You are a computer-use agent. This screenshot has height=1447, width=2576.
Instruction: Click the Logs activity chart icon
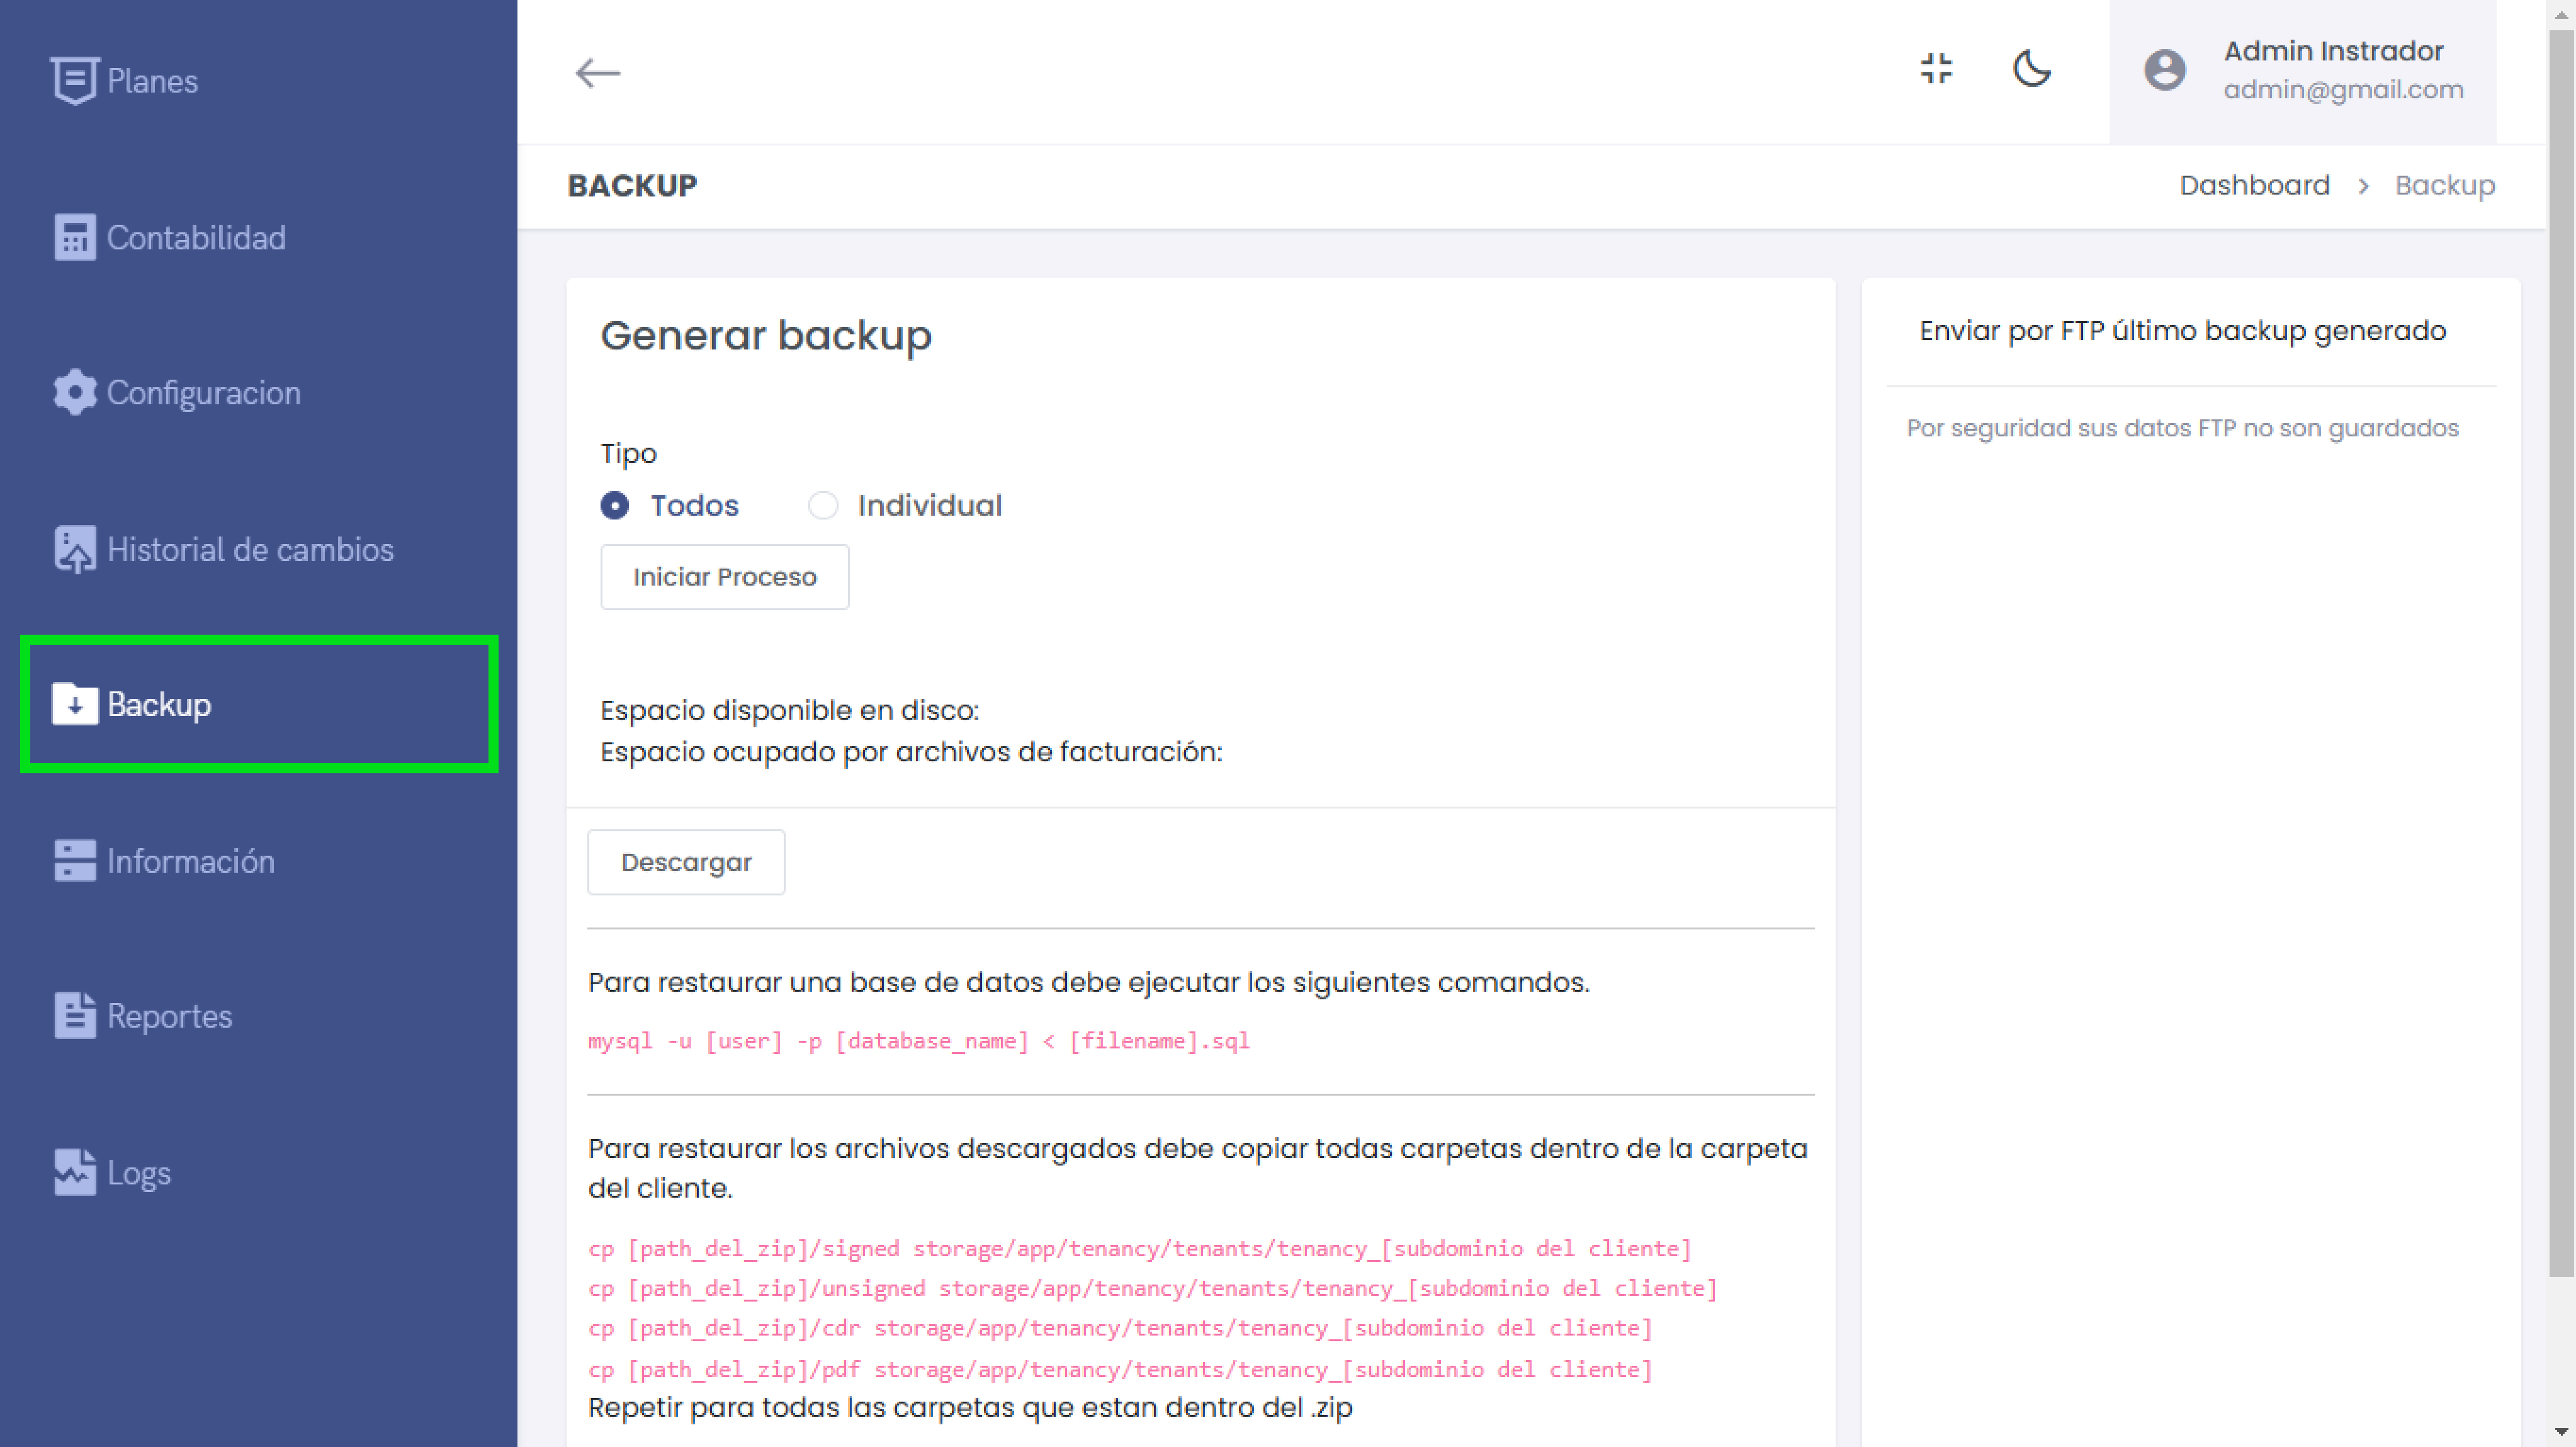(x=74, y=1172)
